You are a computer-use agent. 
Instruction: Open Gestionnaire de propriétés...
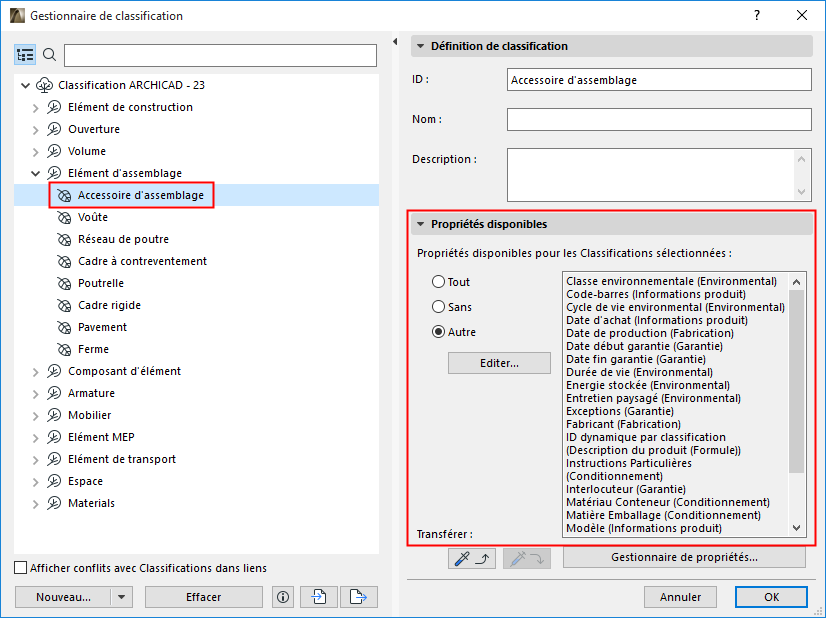tap(684, 557)
